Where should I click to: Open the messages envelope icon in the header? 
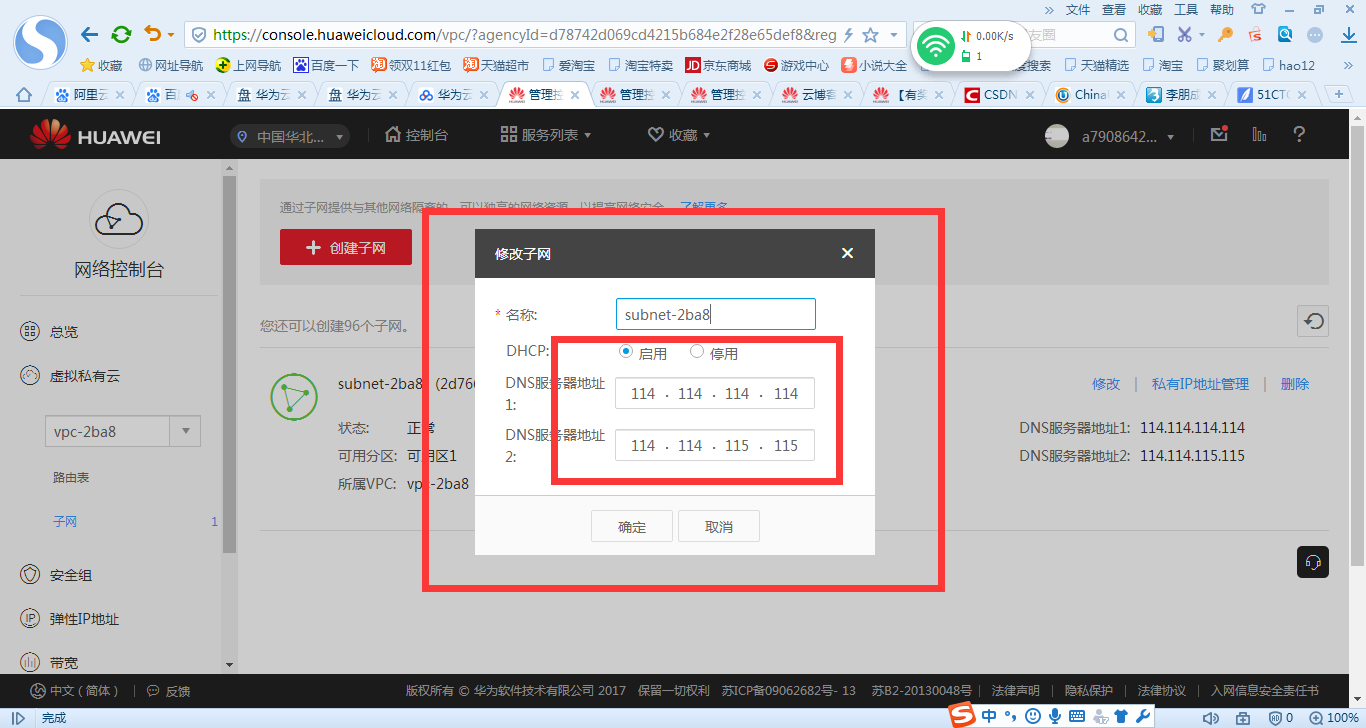click(x=1218, y=134)
